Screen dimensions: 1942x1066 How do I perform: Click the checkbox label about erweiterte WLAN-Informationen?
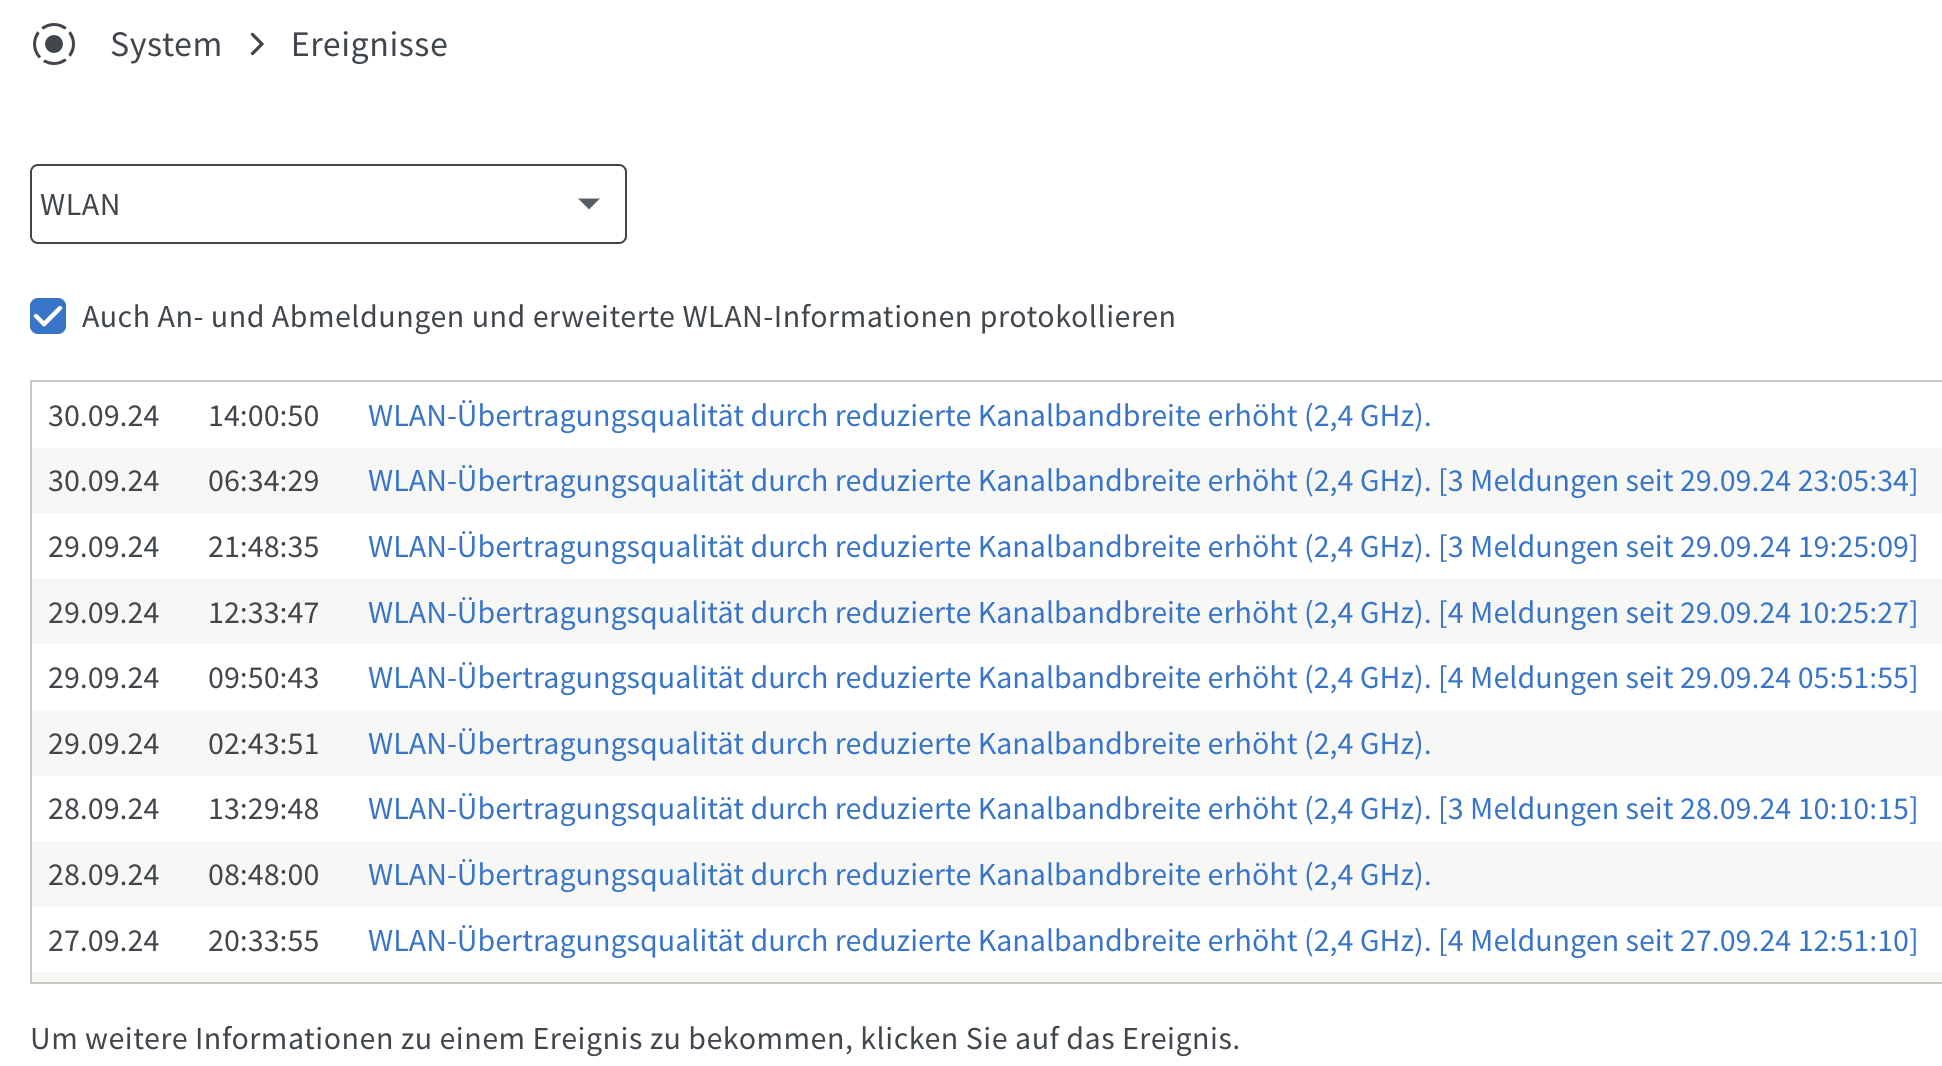[628, 317]
